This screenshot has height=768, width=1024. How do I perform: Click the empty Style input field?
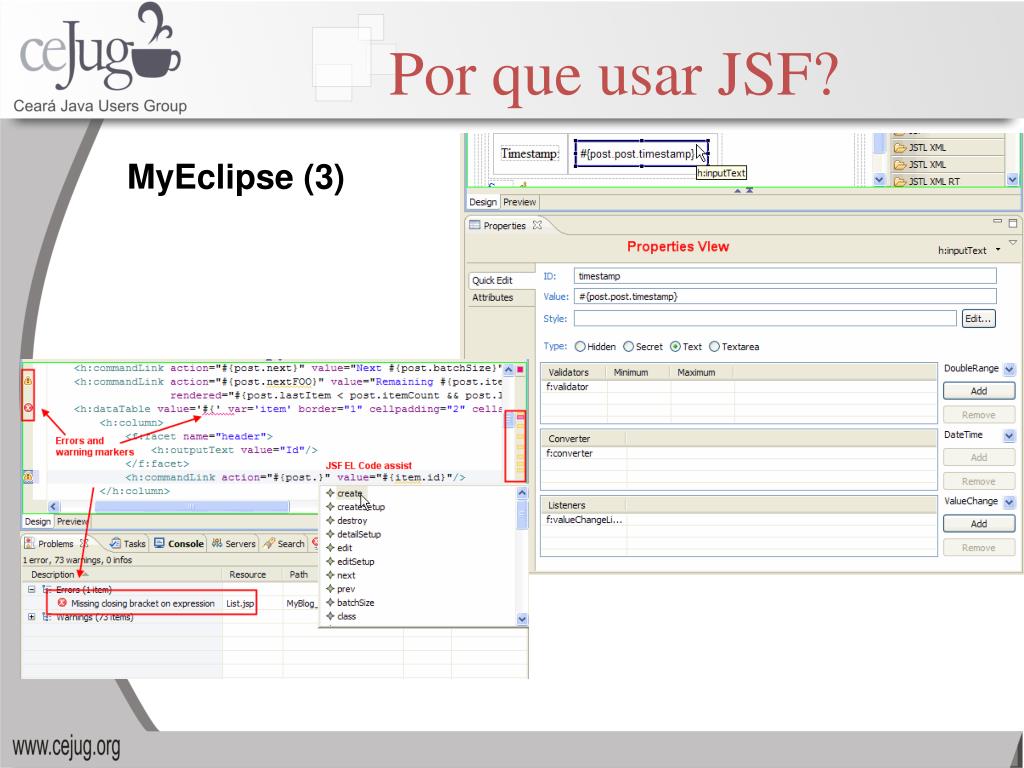coord(765,319)
